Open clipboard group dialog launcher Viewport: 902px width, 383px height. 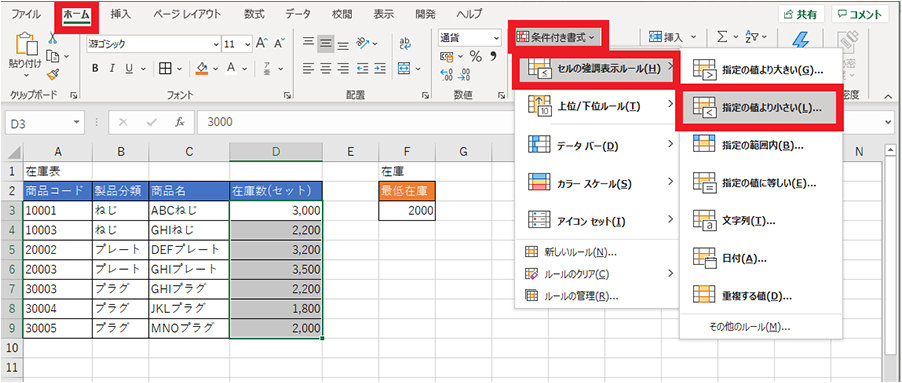[74, 95]
